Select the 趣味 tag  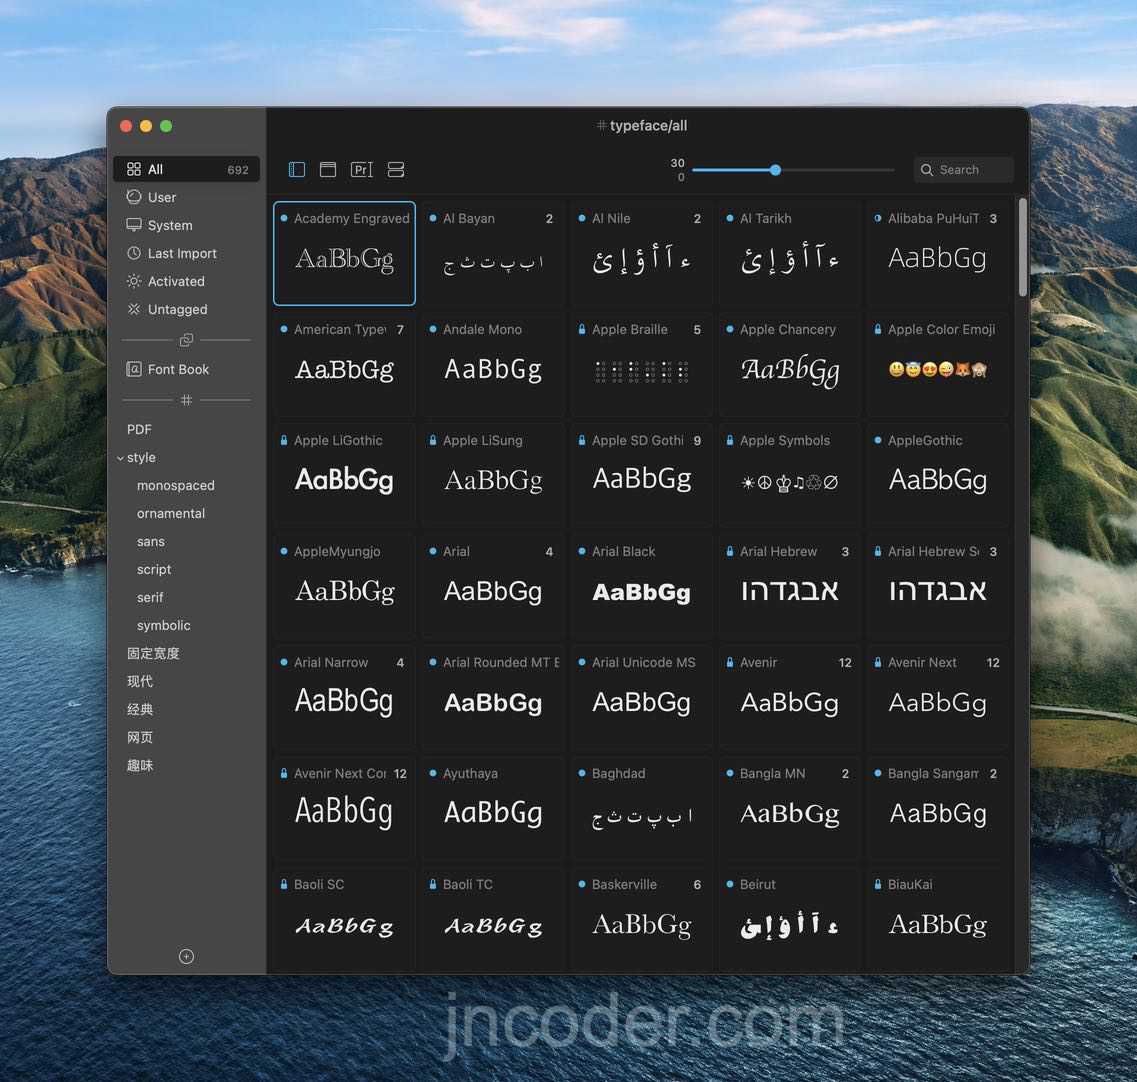(x=140, y=765)
